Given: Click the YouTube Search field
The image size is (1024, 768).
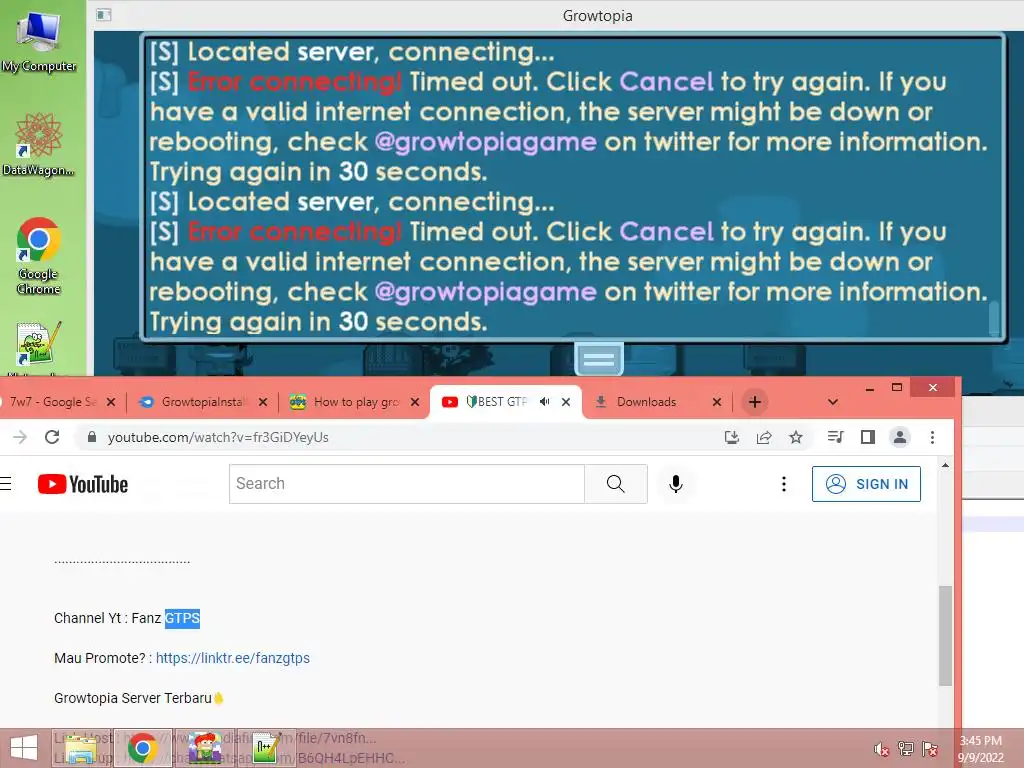Looking at the screenshot, I should pyautogui.click(x=407, y=484).
